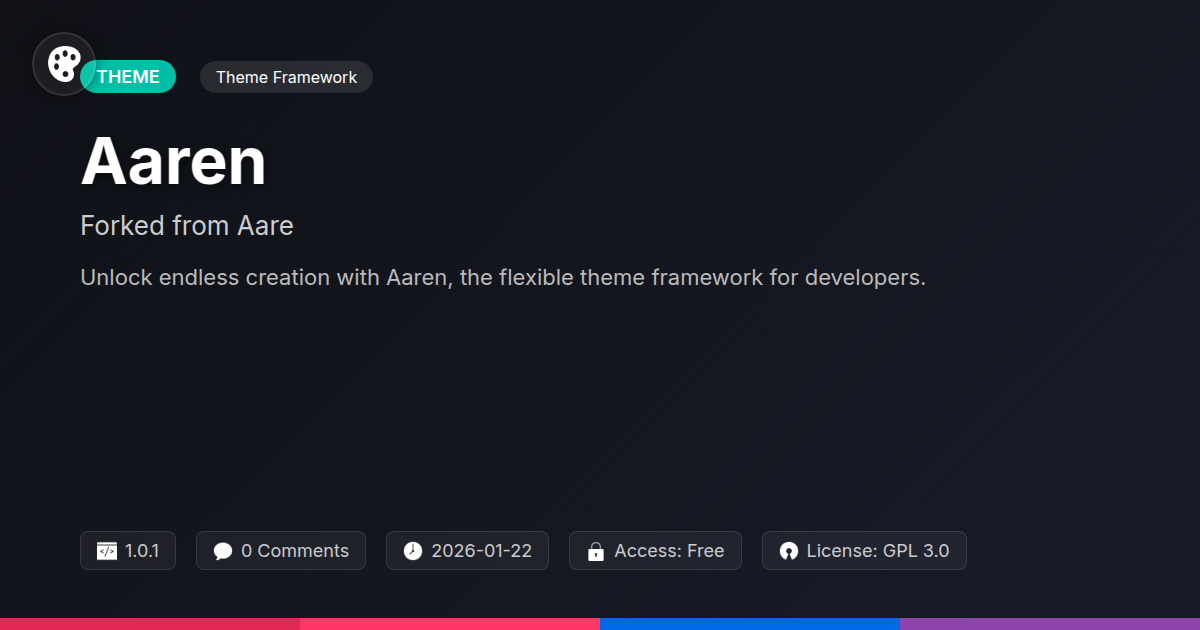
Task: Click the clock date icon
Action: (413, 551)
